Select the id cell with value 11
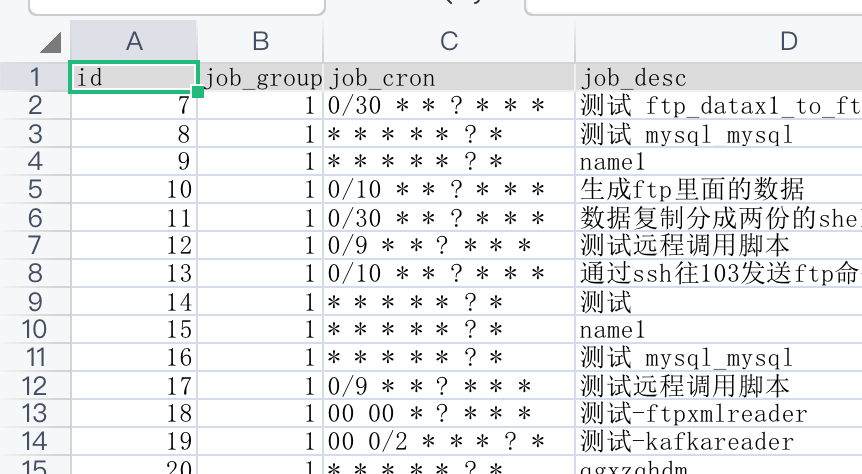This screenshot has height=474, width=862. point(134,218)
